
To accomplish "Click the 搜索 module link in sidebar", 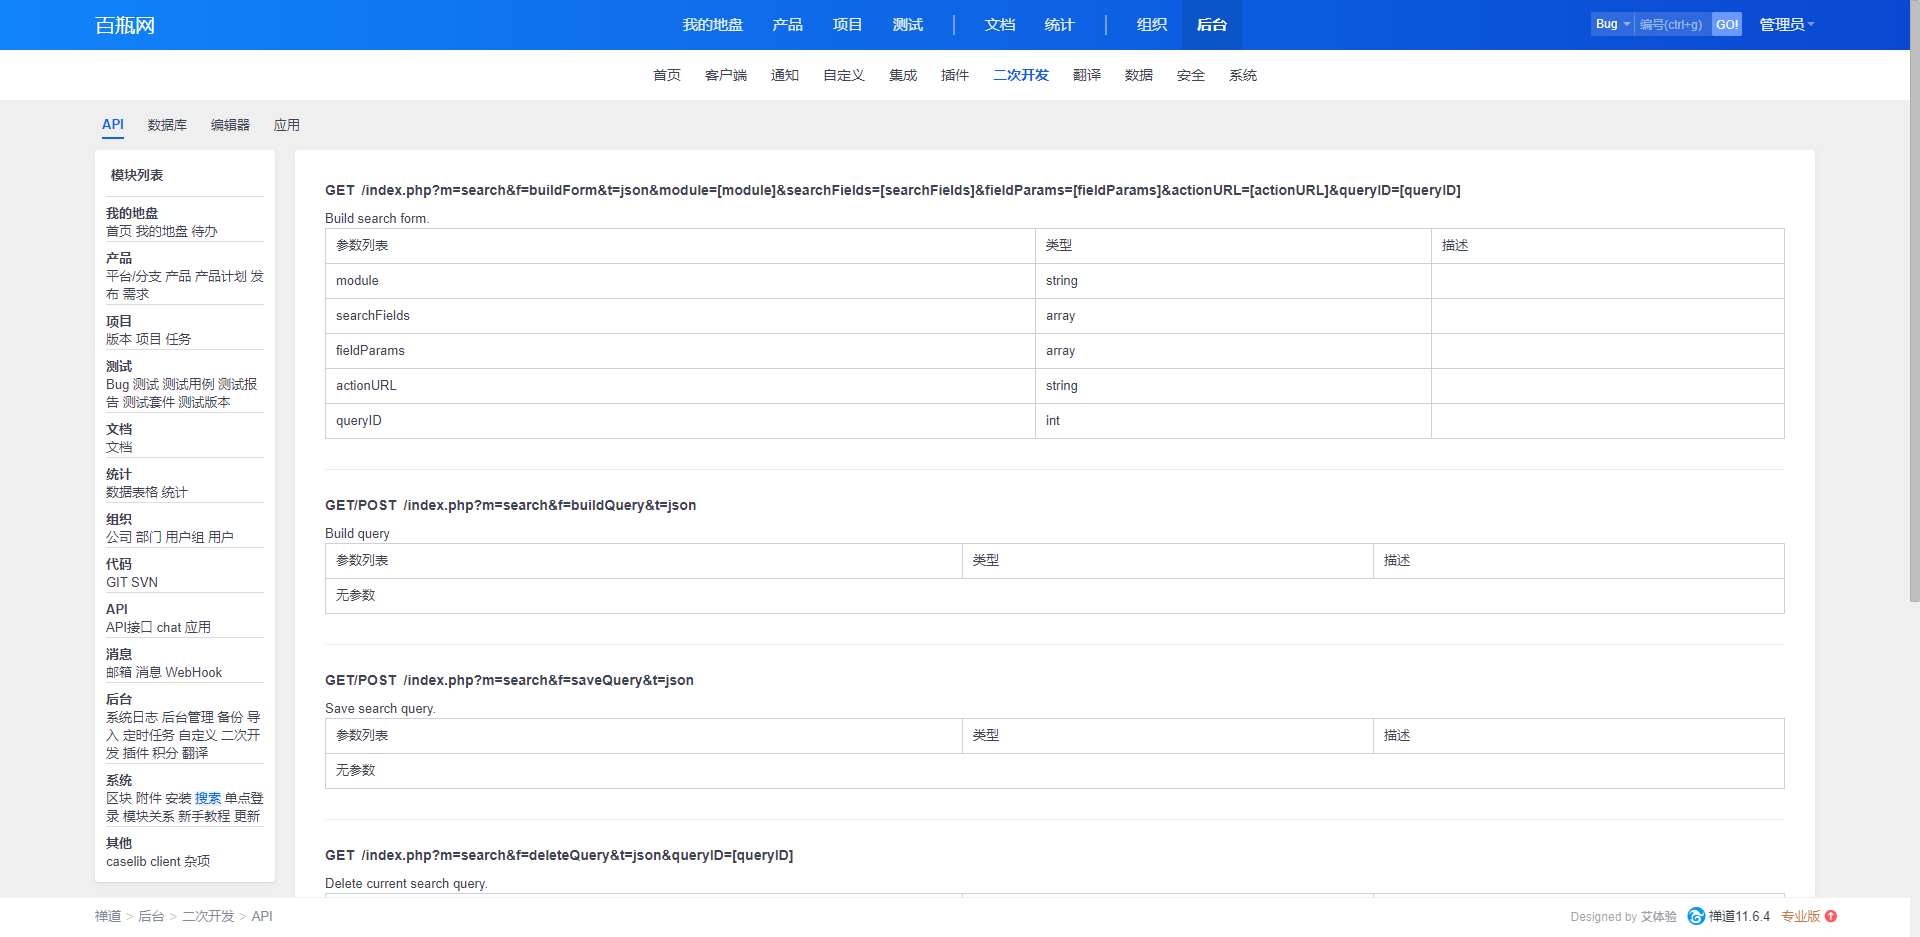I will [208, 798].
